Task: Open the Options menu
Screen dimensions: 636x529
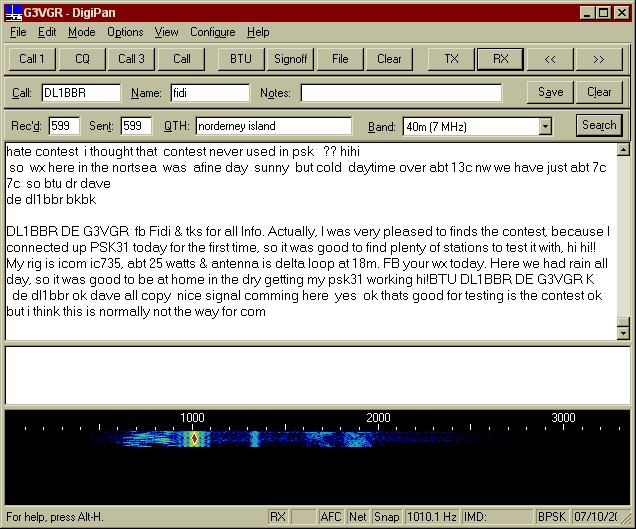Action: point(125,32)
